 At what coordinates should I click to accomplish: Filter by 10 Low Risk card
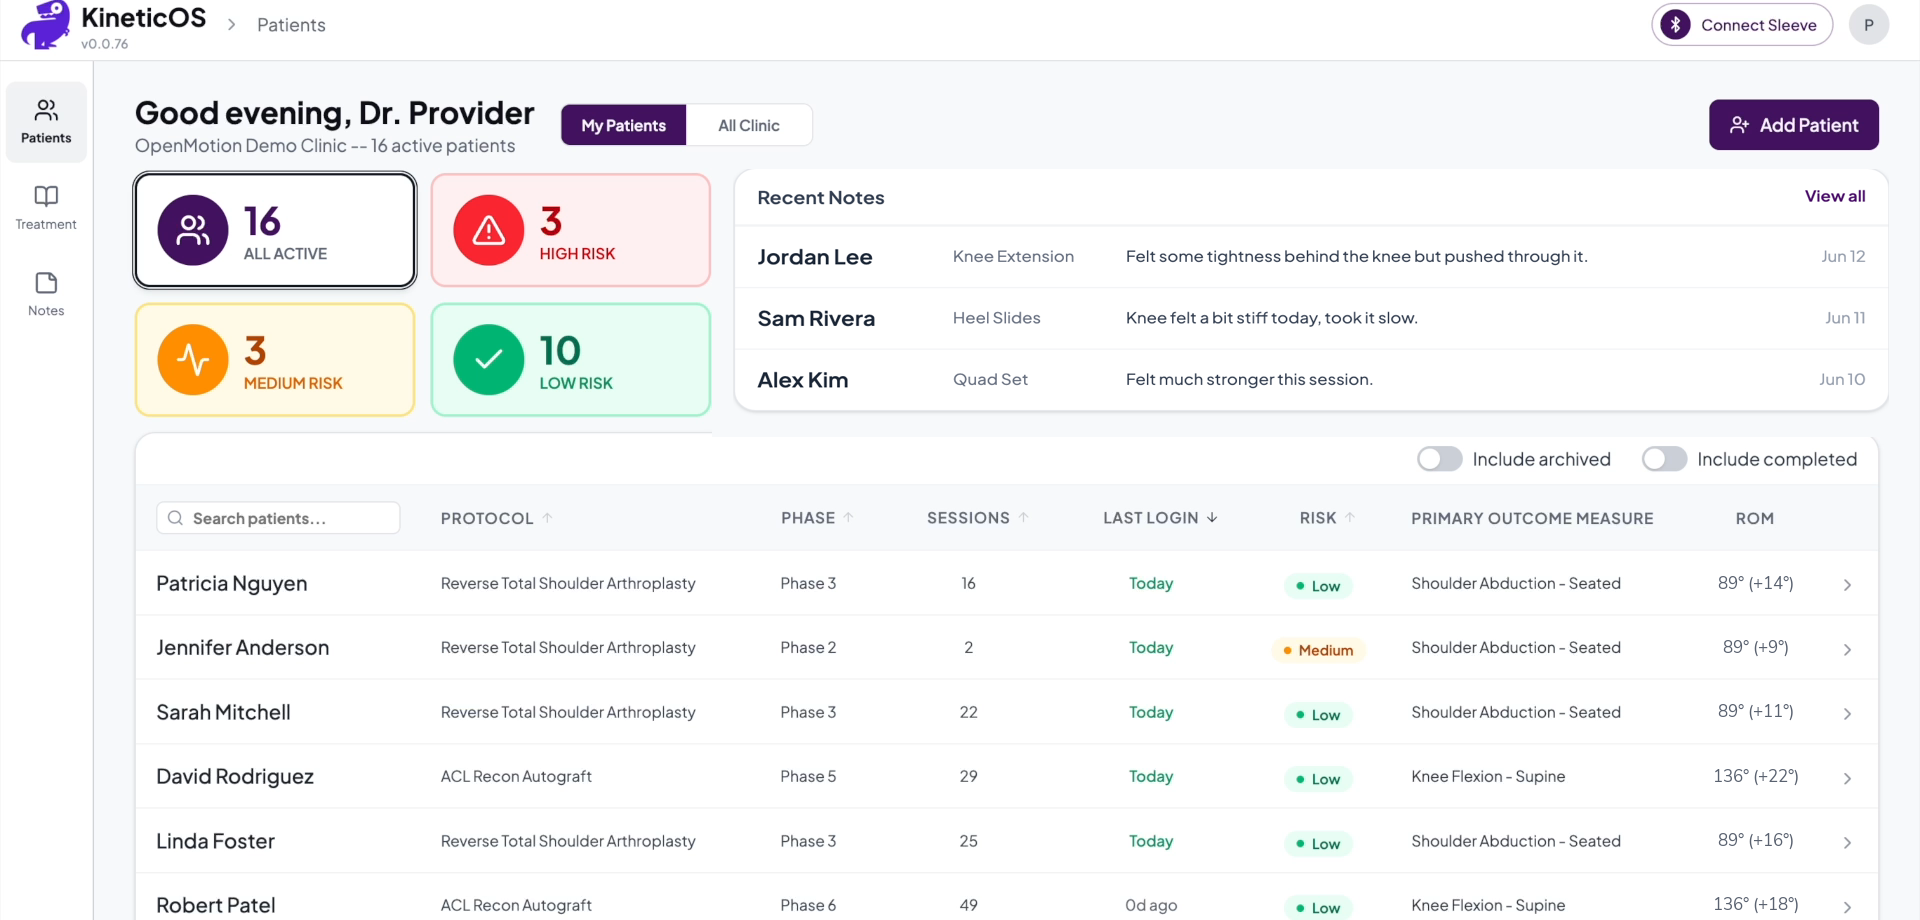coord(571,360)
